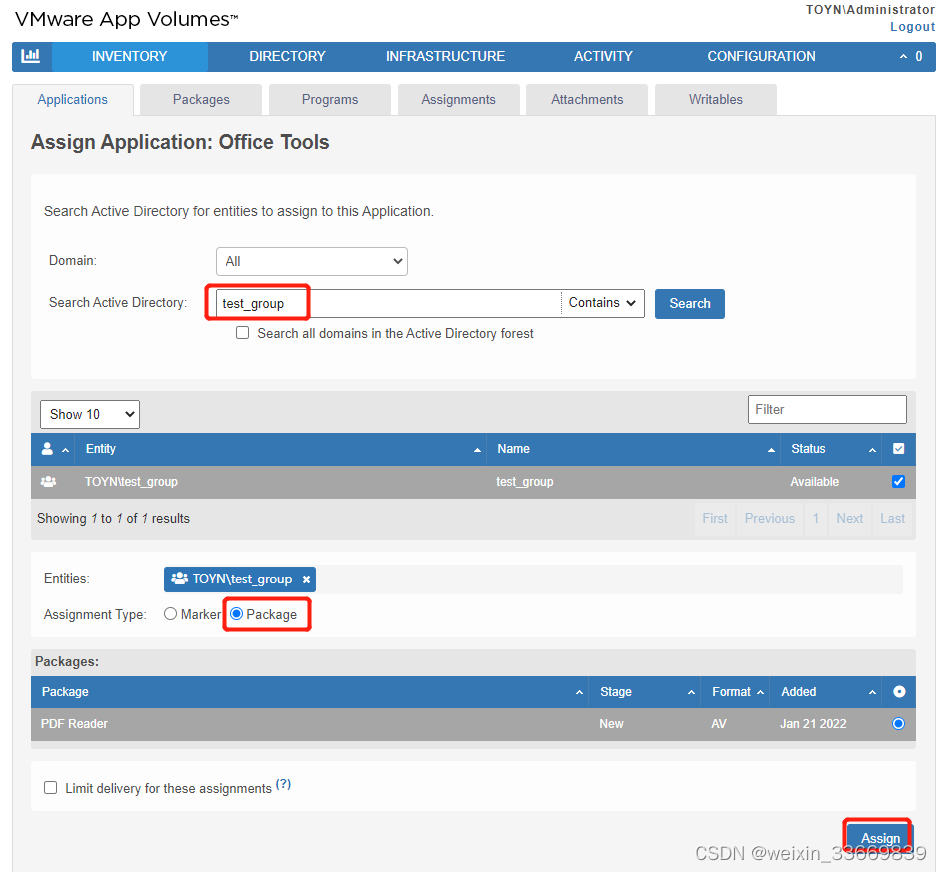Viewport: 942px width, 872px height.
Task: Sort by Status column arrow
Action: click(x=872, y=450)
